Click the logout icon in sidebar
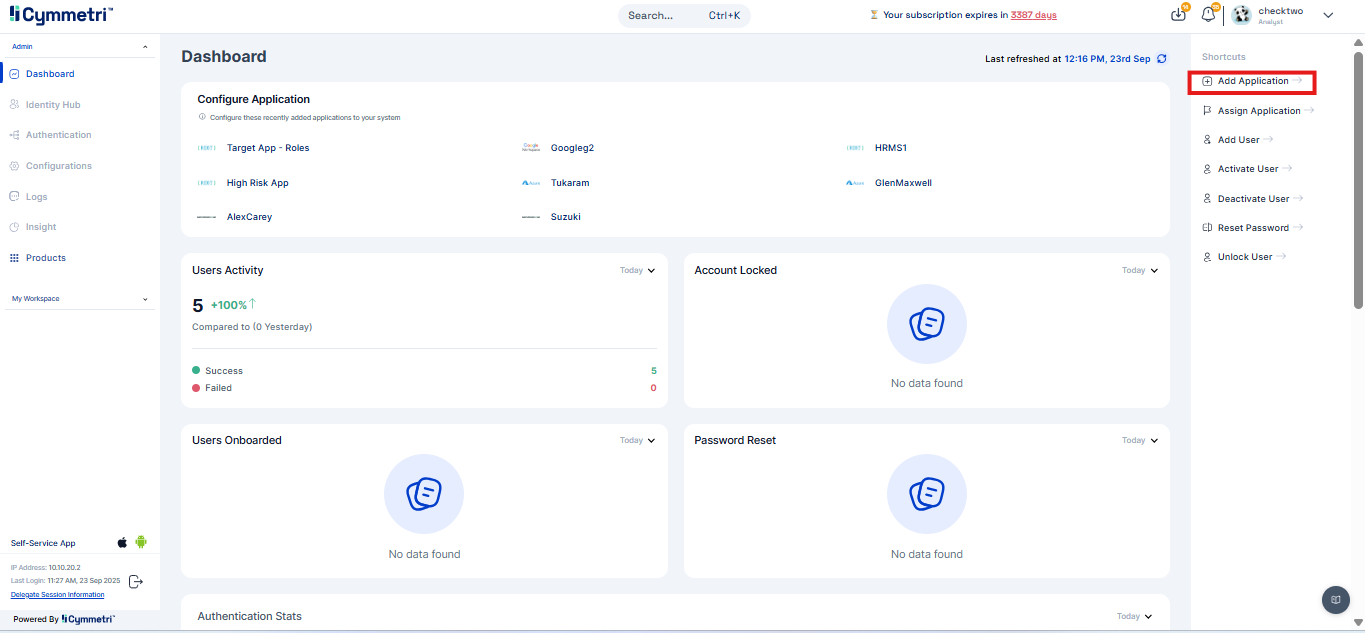1365x633 pixels. pyautogui.click(x=137, y=582)
